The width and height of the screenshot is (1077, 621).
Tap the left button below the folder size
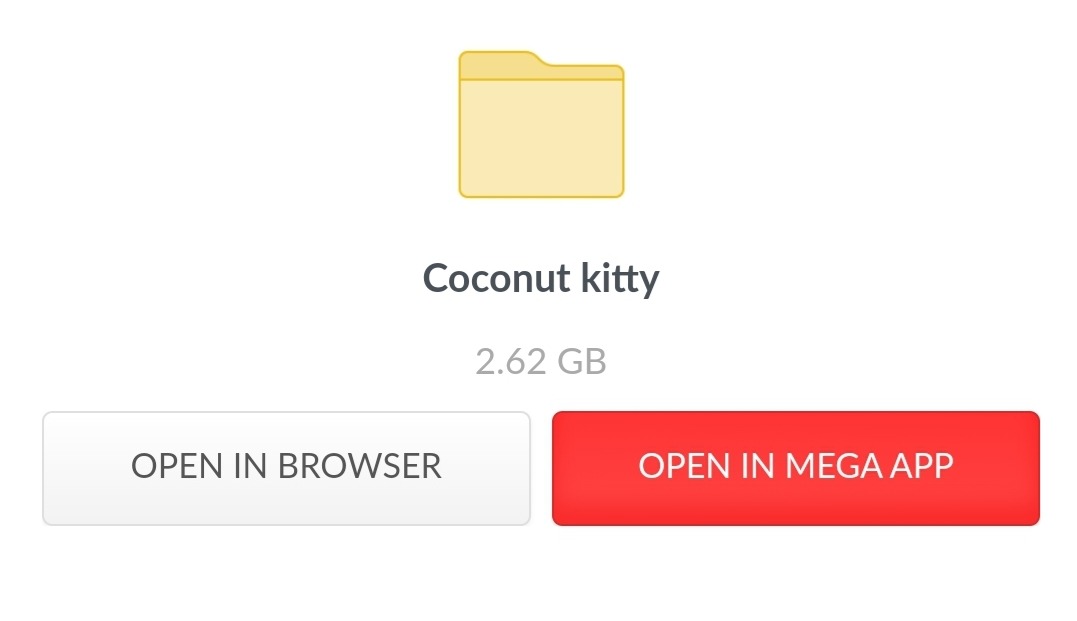(286, 467)
